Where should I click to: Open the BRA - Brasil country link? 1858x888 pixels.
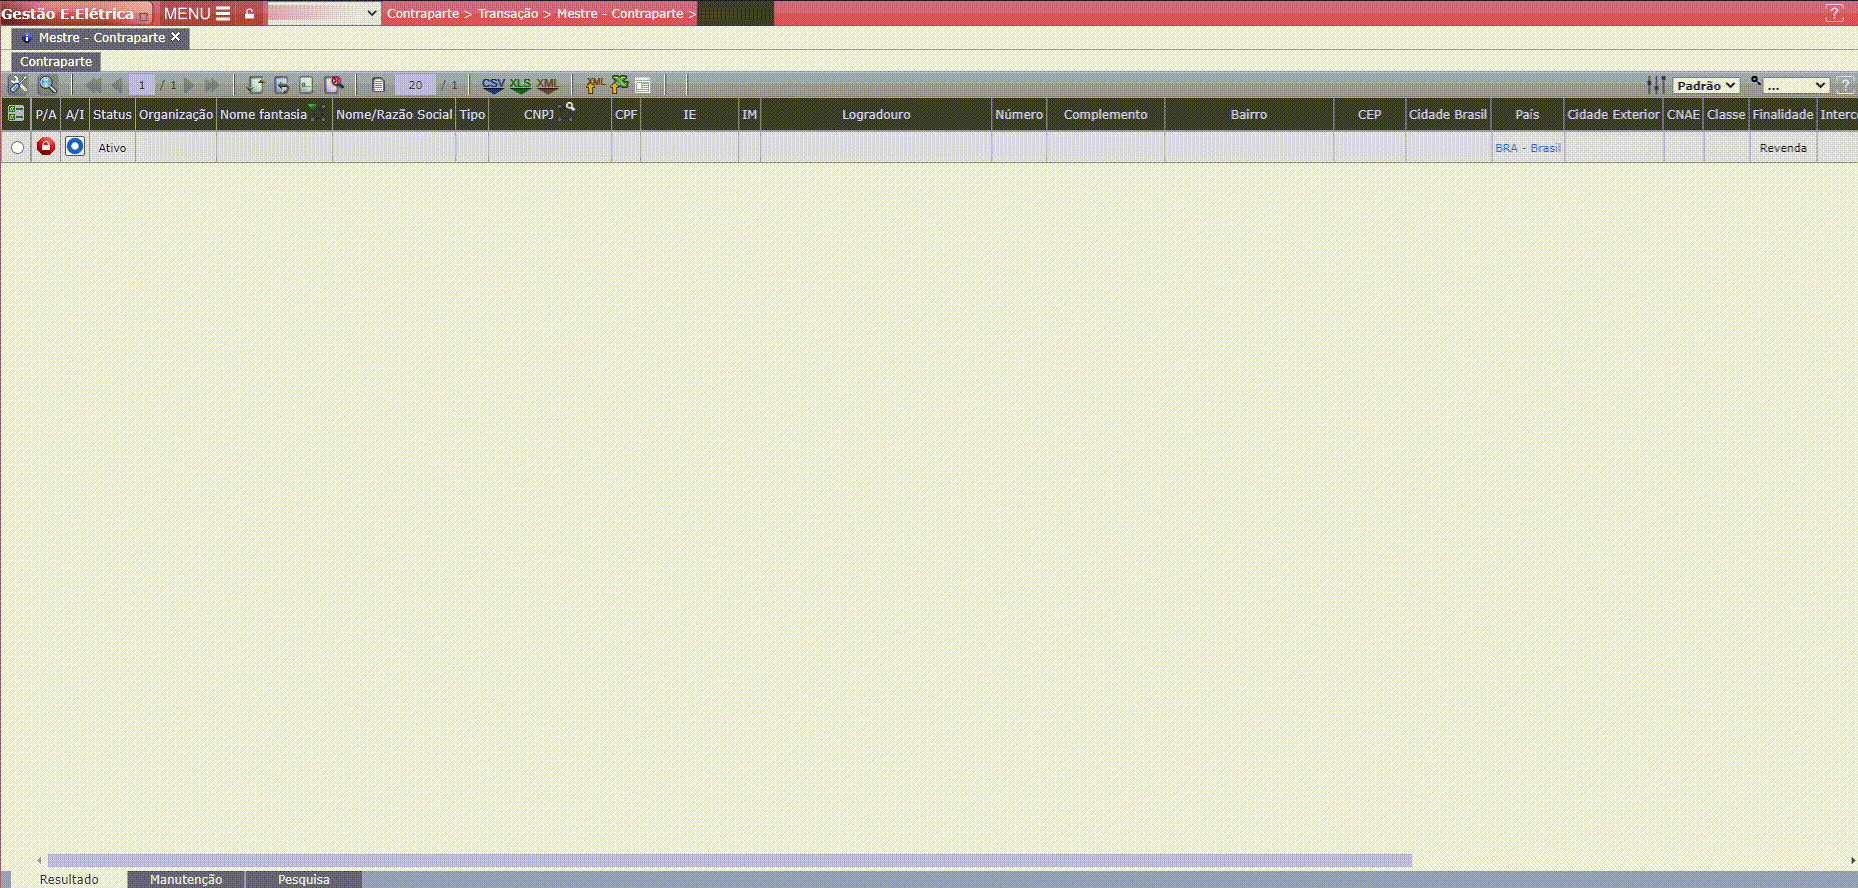(x=1527, y=148)
